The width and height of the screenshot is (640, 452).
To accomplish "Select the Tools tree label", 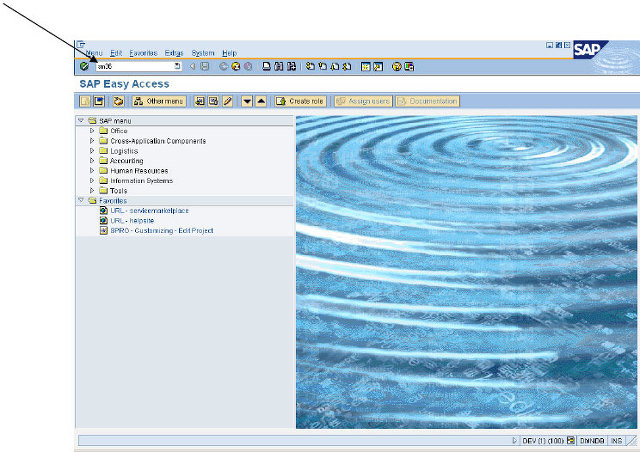I will coord(118,191).
